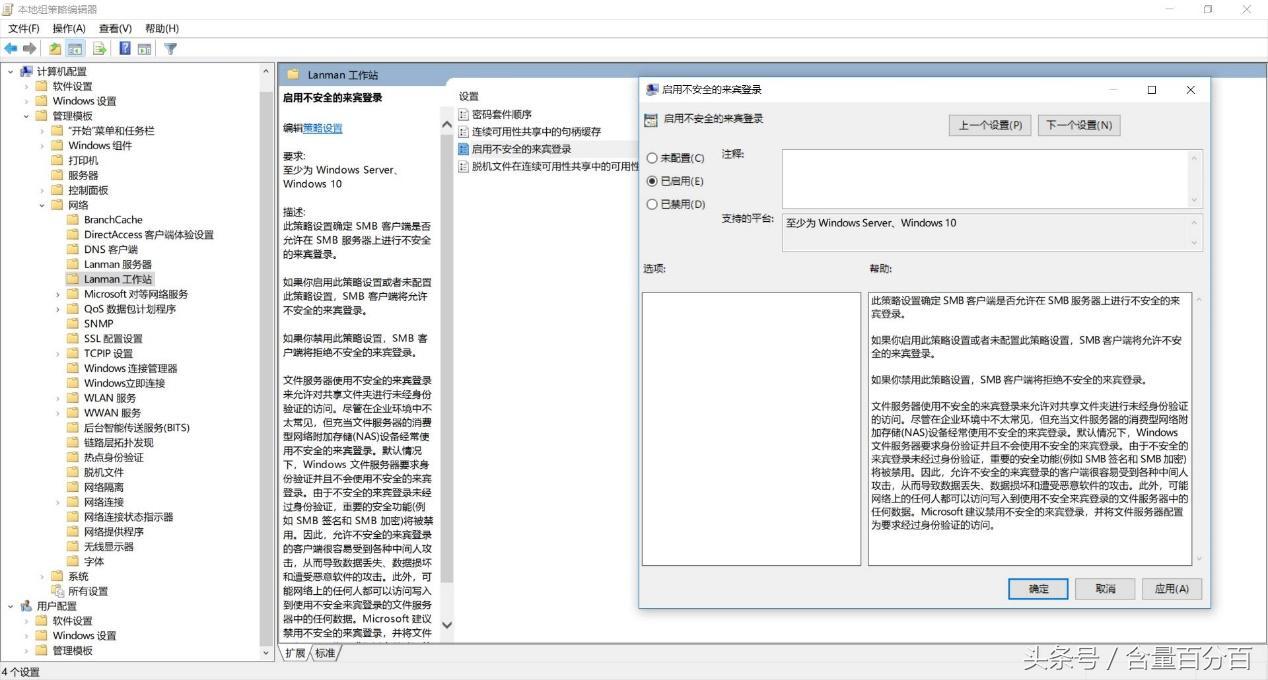The width and height of the screenshot is (1268, 680).
Task: Click the 设置 column header
Action: [x=469, y=96]
